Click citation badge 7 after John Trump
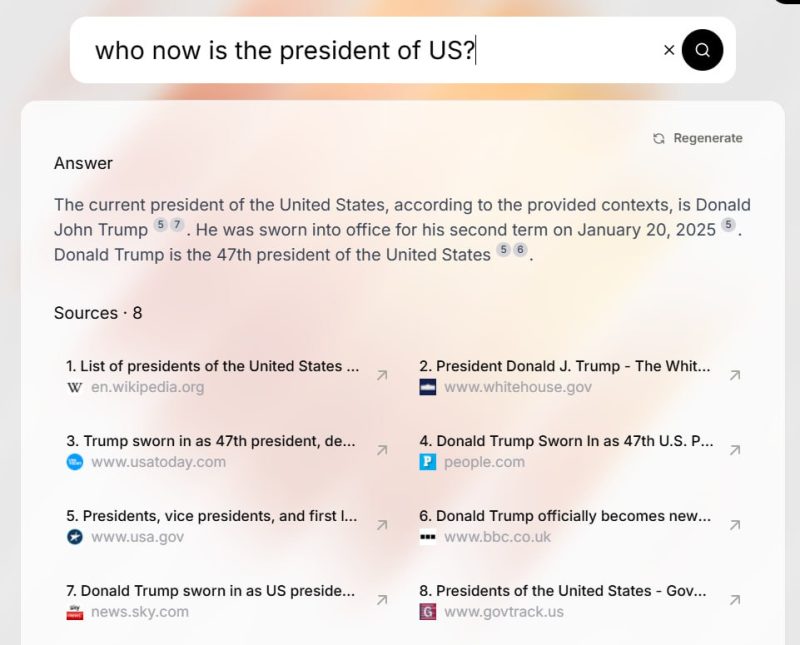This screenshot has height=645, width=800. [x=177, y=225]
